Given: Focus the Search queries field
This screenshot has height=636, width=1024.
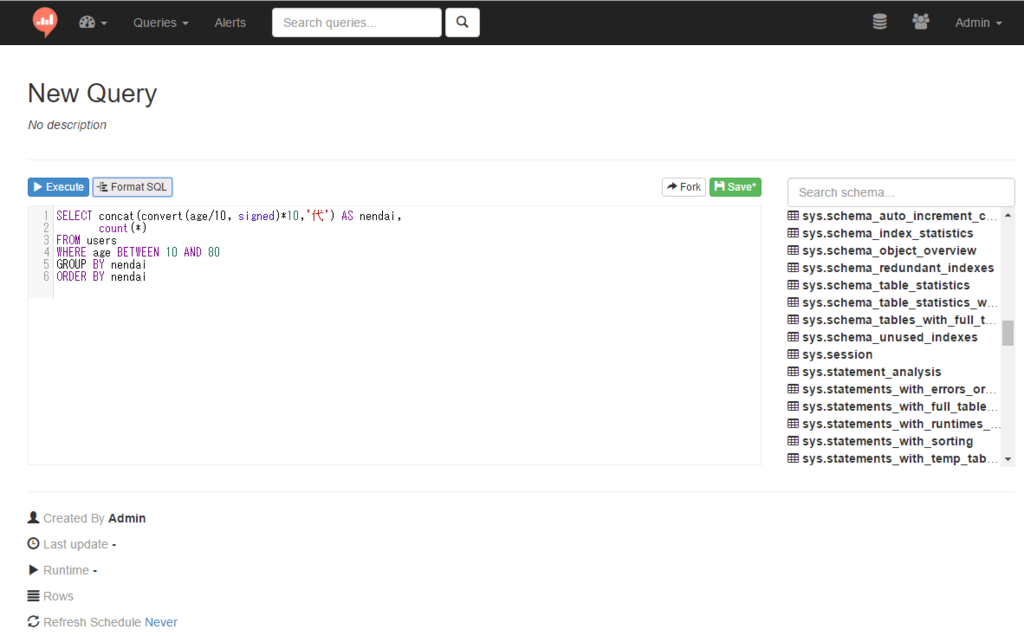Looking at the screenshot, I should click(357, 22).
